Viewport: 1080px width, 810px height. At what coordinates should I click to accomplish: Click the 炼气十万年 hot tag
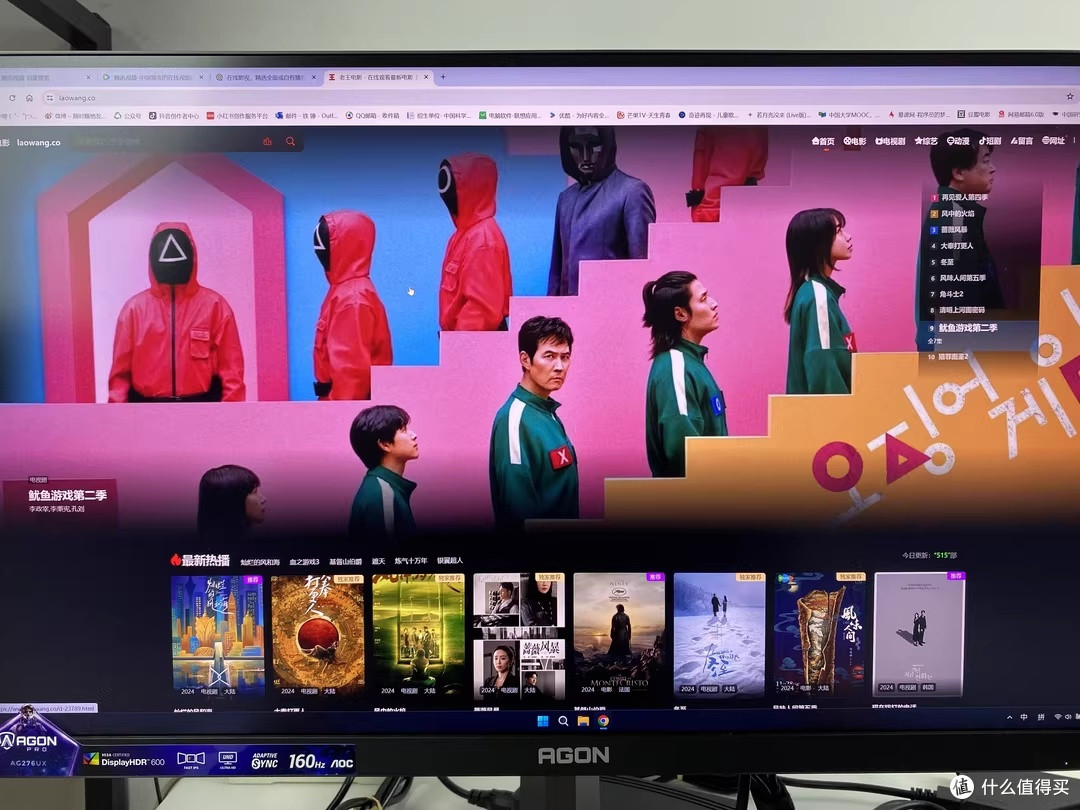coord(411,561)
